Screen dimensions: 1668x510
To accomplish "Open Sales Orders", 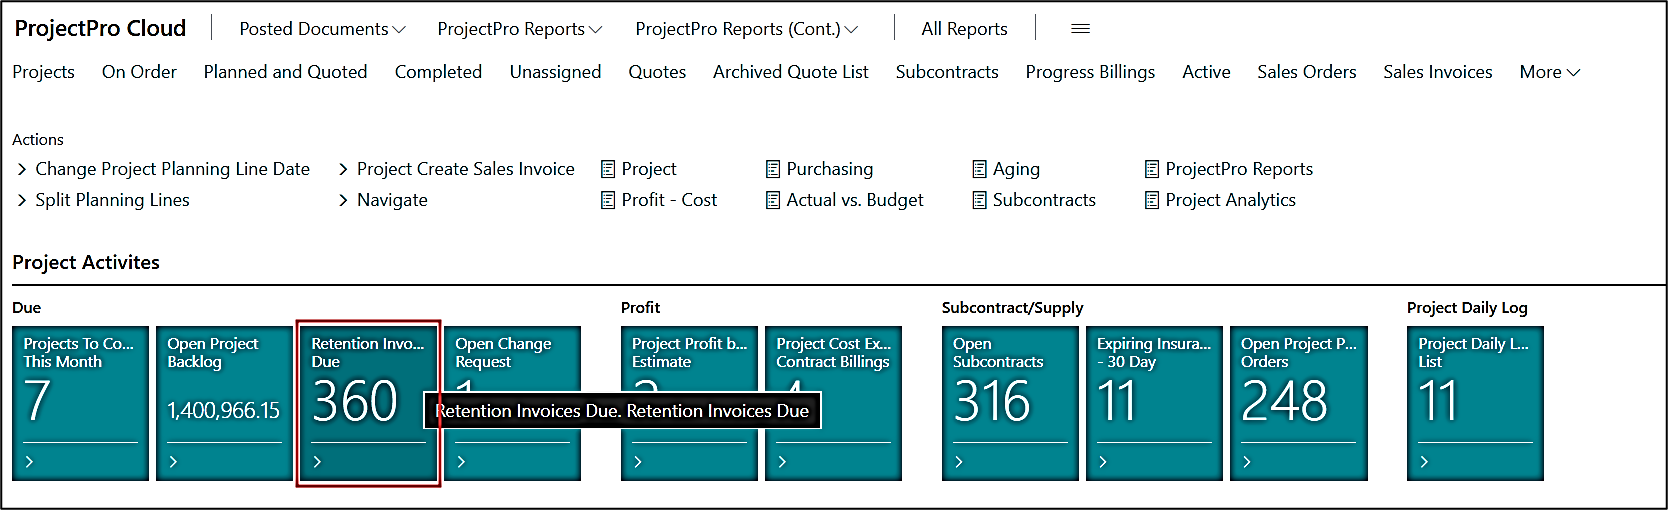I will coord(1306,72).
